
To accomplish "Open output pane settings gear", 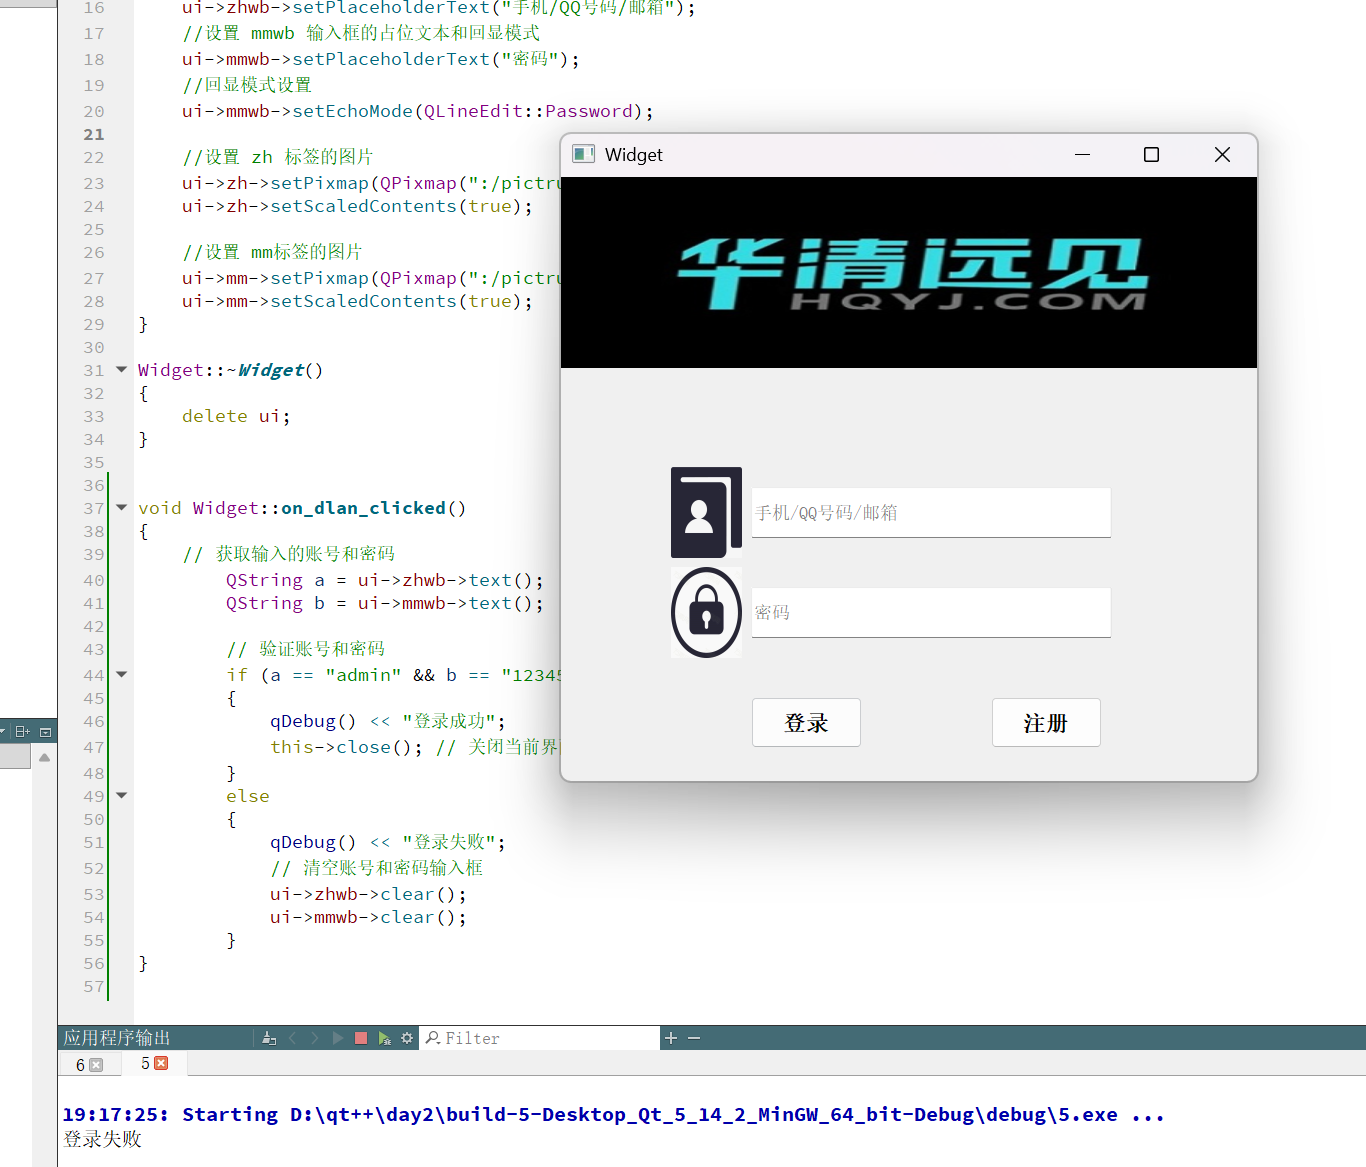I will tap(407, 1038).
